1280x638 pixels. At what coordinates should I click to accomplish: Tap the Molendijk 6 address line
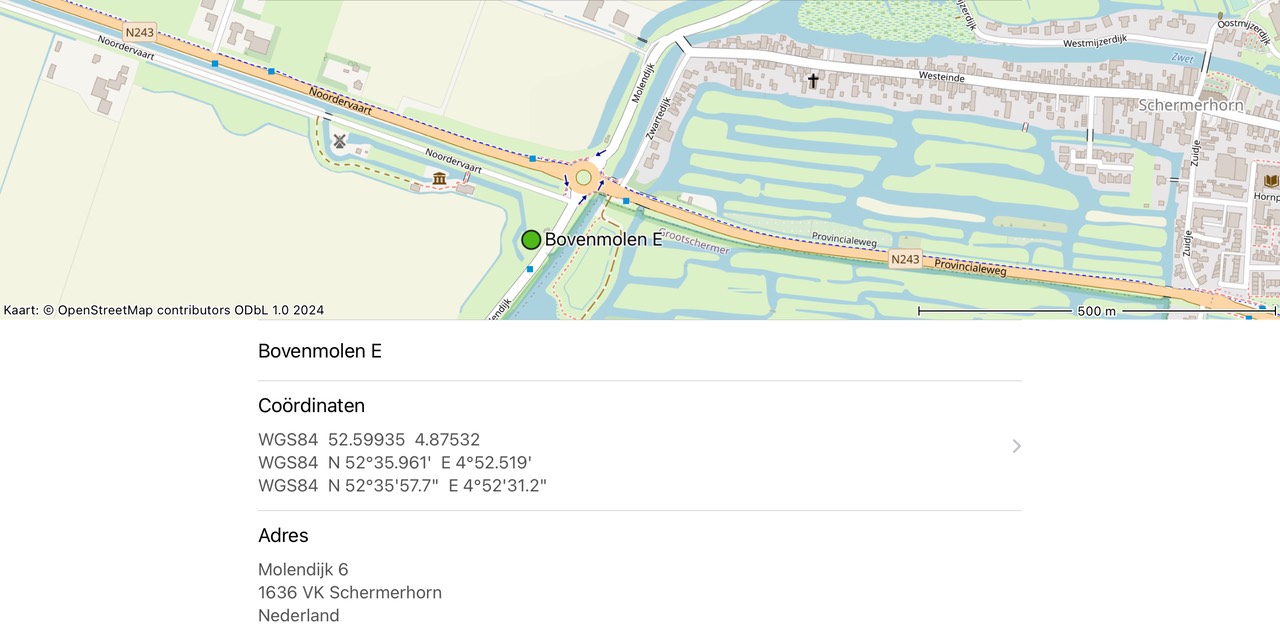click(x=303, y=570)
